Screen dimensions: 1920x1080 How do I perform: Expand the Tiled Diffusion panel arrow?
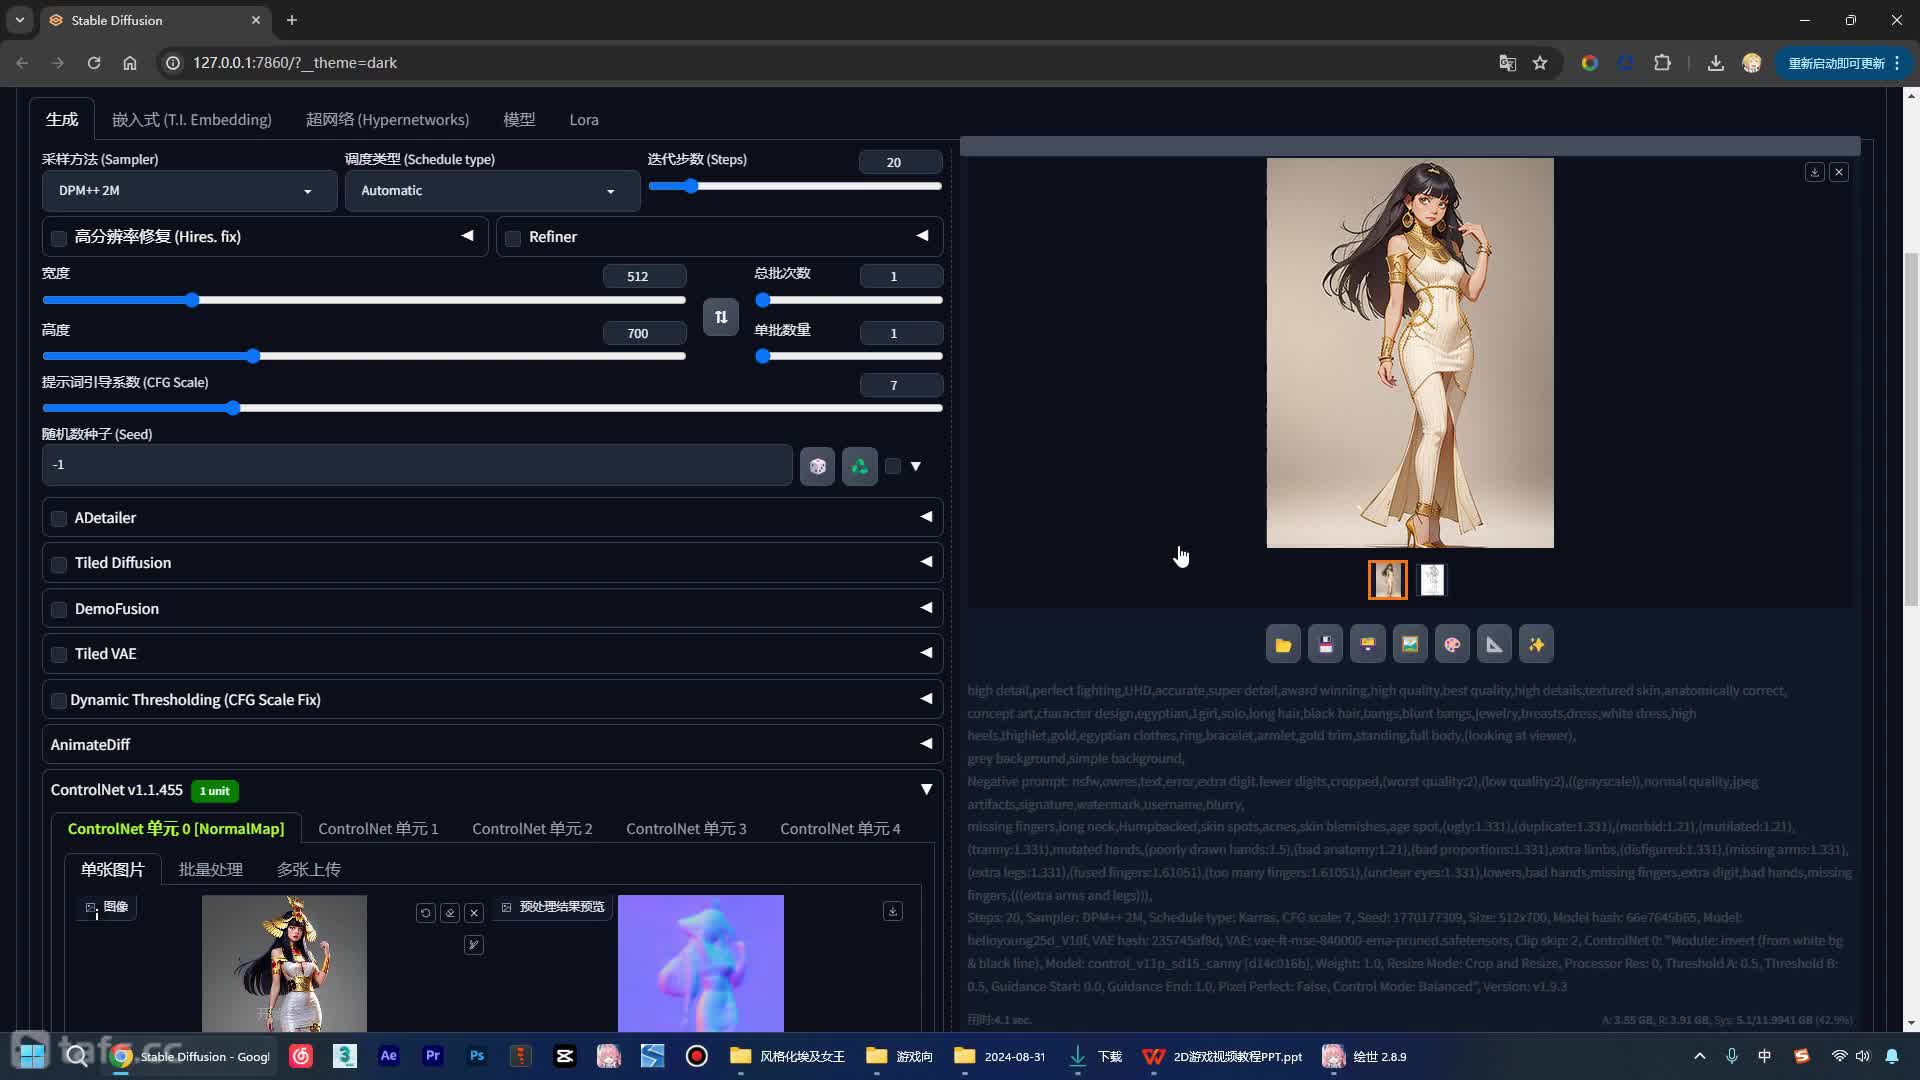[926, 562]
